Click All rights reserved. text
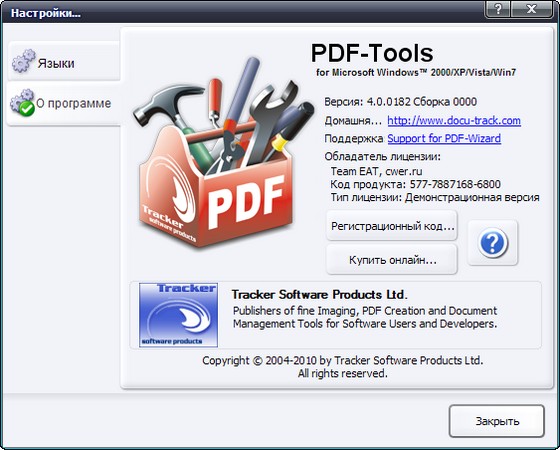The image size is (560, 450). coord(343,374)
